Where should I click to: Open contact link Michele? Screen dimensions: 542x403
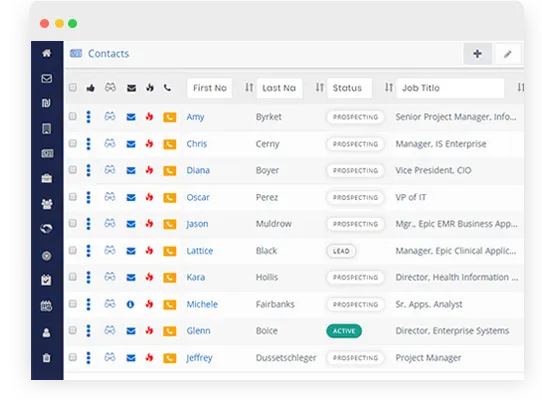[202, 304]
